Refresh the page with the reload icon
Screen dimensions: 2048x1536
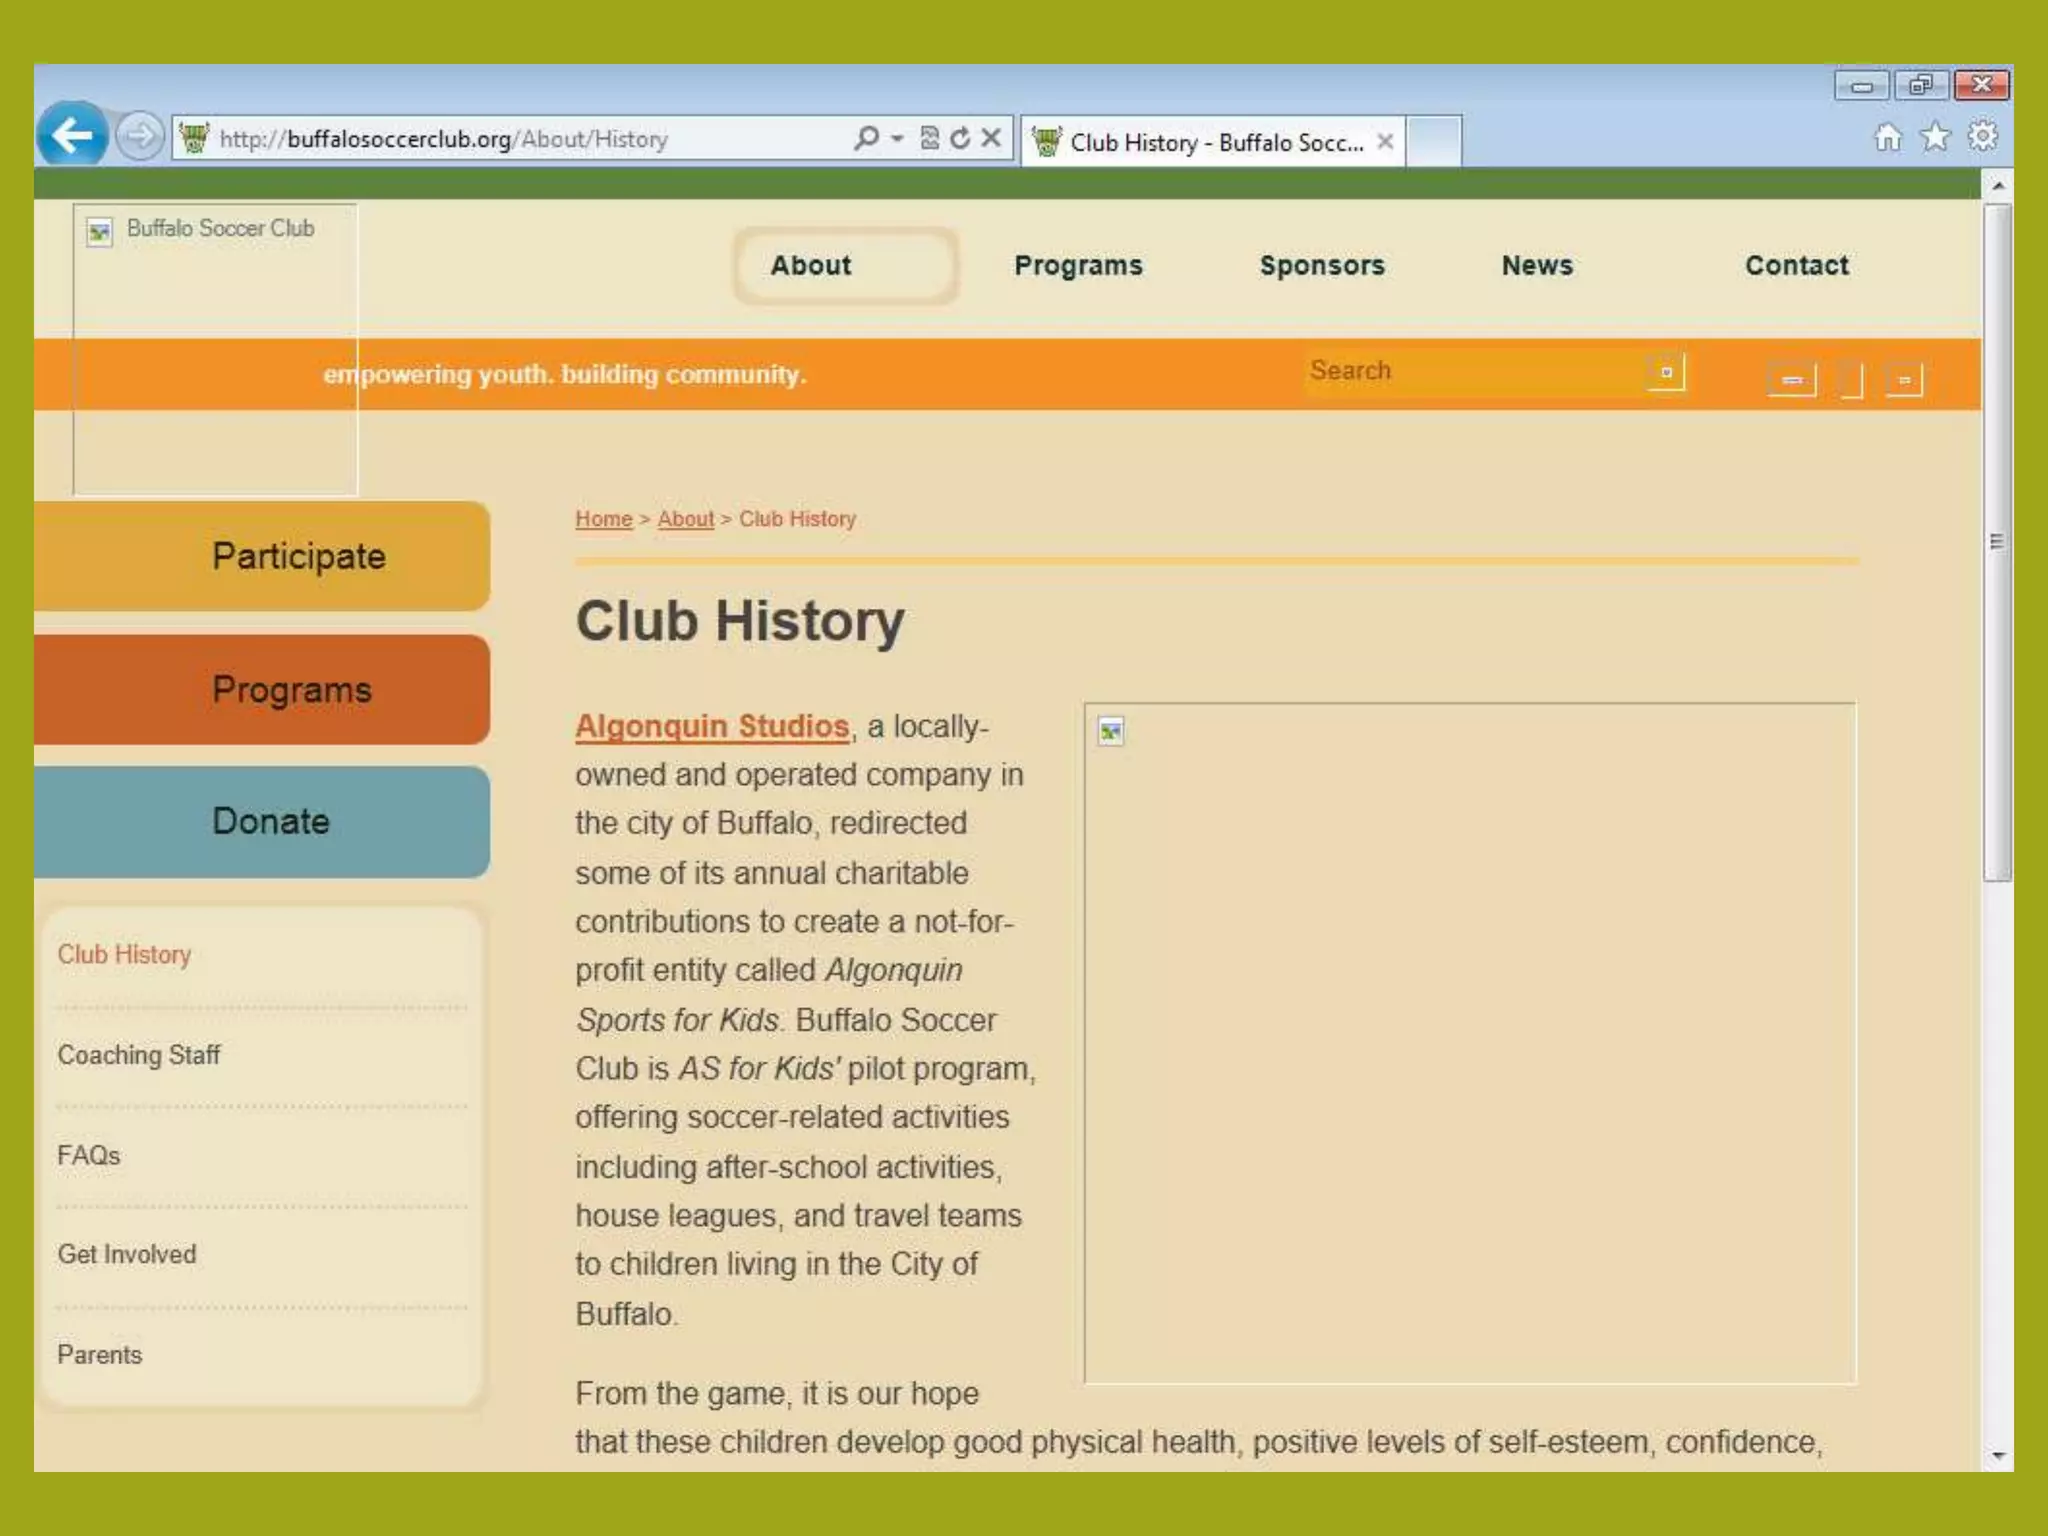click(x=960, y=138)
